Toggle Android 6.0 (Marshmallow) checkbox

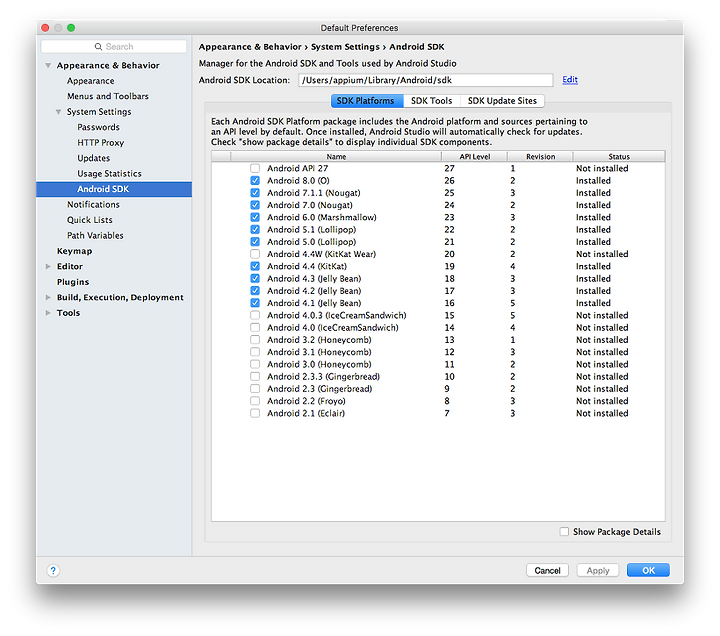click(255, 217)
